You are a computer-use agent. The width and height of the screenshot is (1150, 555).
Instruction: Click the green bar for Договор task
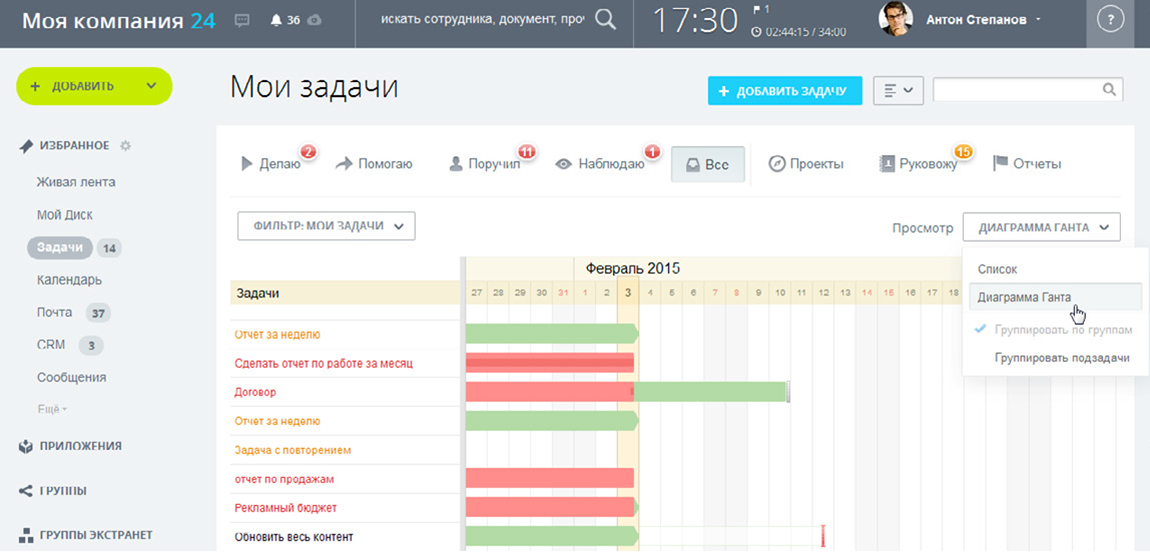[x=711, y=392]
